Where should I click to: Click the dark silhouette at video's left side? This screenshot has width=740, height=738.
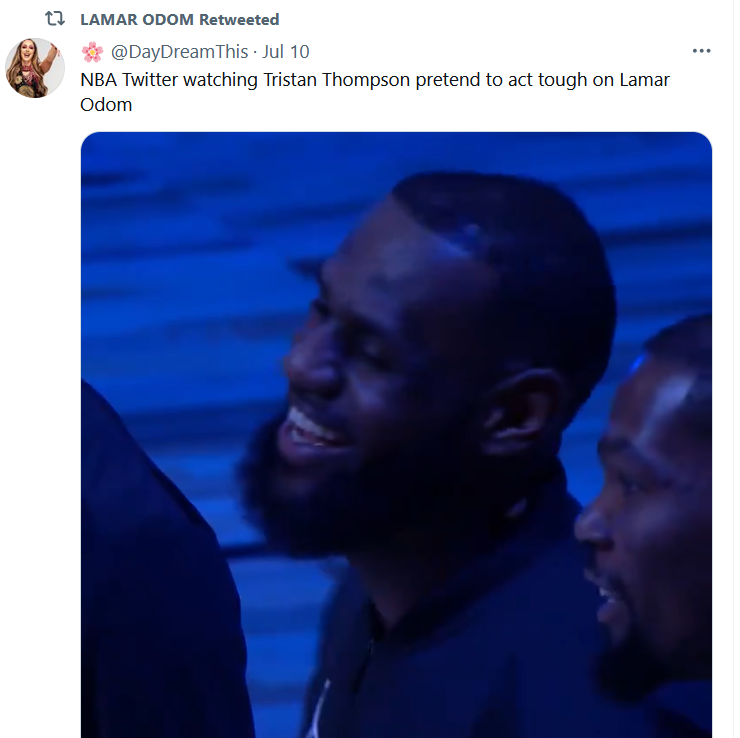[156, 590]
